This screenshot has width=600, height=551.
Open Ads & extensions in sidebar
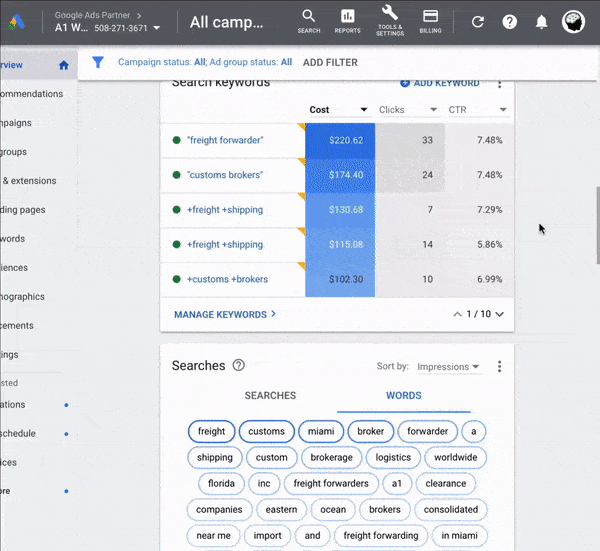pos(29,181)
